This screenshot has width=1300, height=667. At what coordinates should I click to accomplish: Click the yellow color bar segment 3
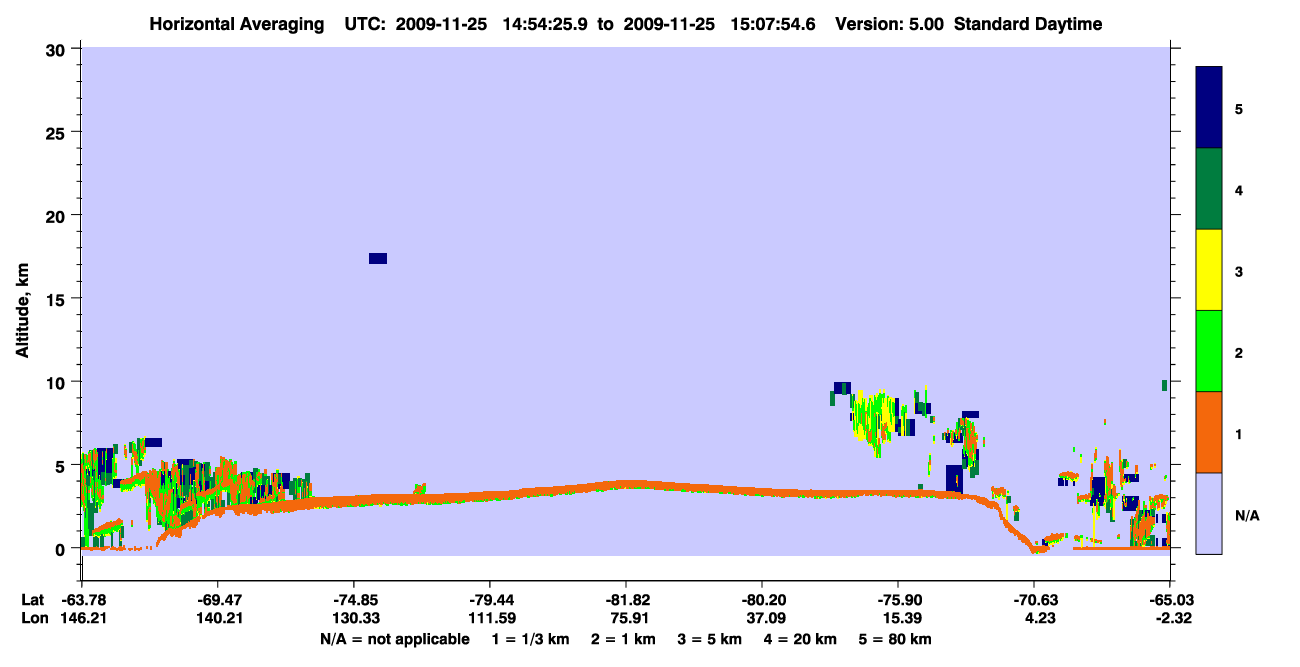[1209, 270]
